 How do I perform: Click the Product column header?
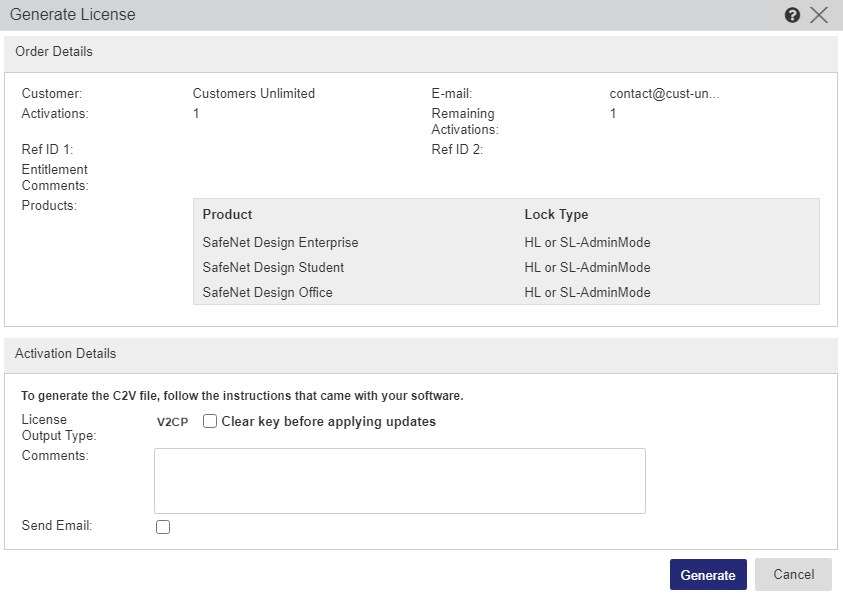[x=227, y=215]
